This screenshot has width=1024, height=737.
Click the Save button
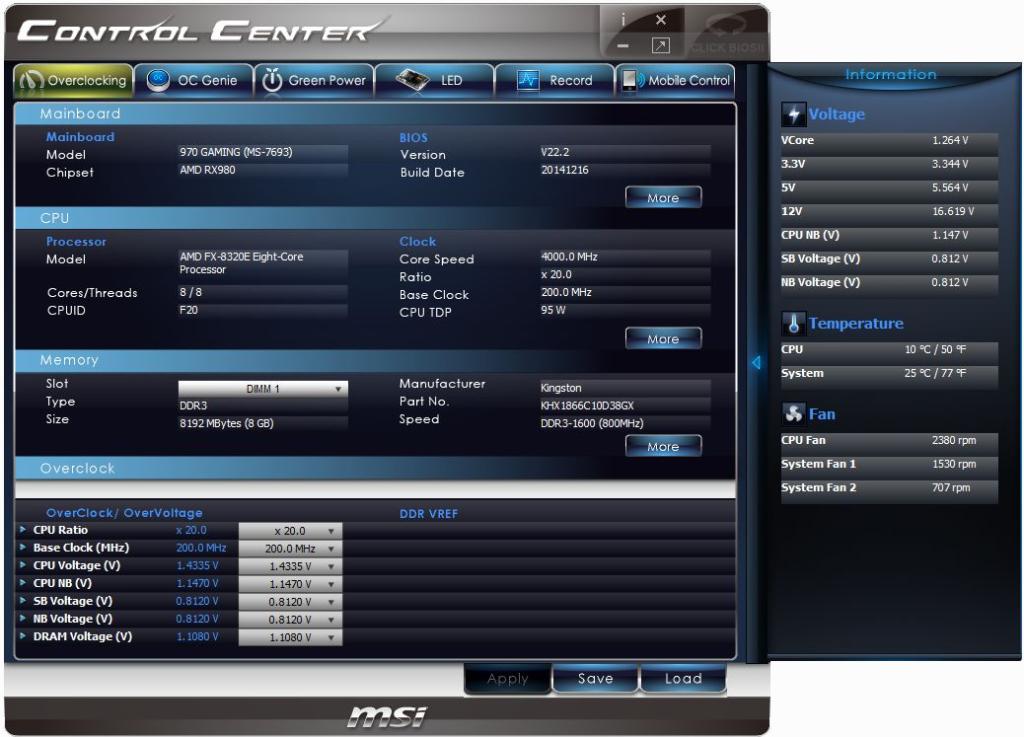(595, 678)
